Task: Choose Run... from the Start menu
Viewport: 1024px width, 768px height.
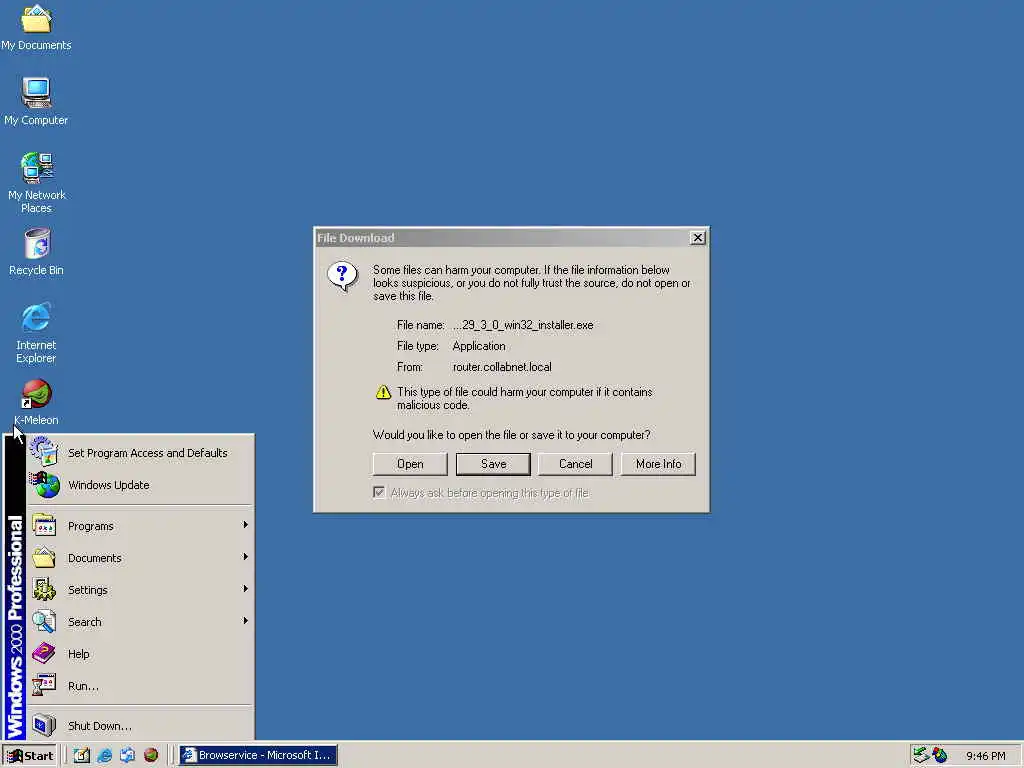Action: [140, 686]
